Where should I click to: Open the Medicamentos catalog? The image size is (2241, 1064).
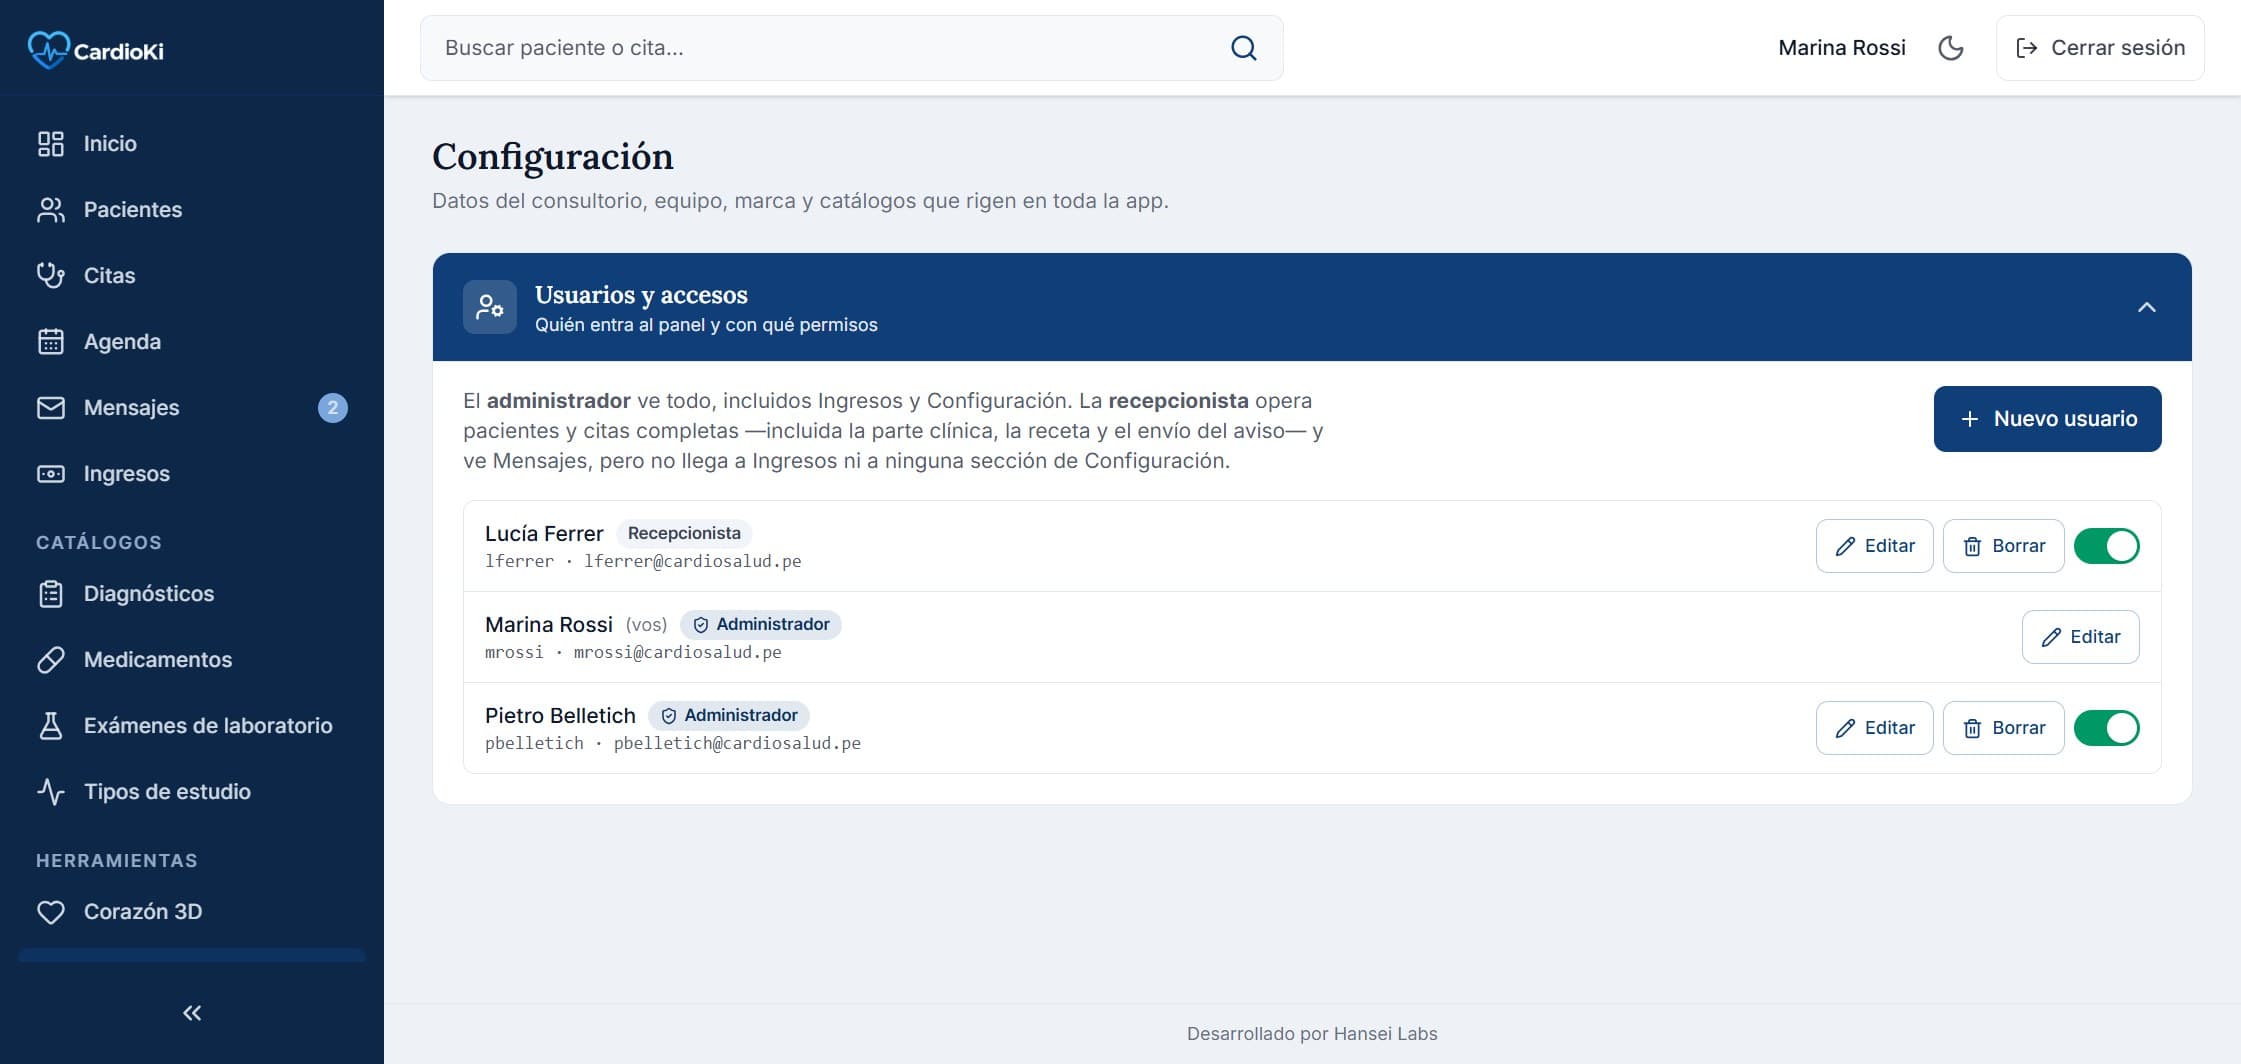click(x=192, y=660)
